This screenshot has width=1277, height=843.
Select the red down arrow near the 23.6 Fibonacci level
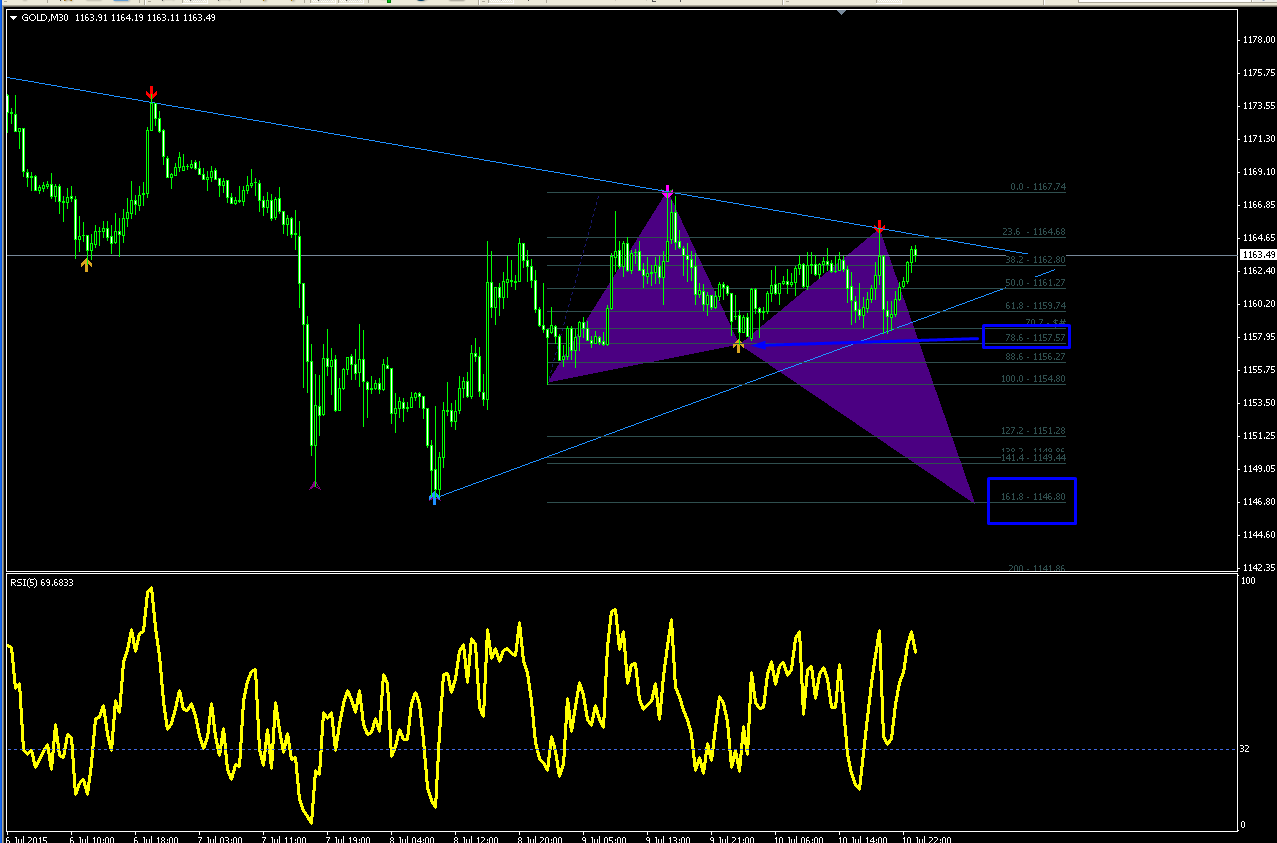click(x=878, y=226)
